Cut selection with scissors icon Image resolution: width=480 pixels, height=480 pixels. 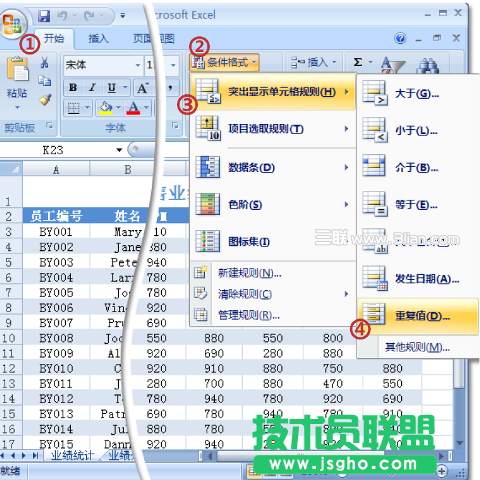click(x=44, y=62)
